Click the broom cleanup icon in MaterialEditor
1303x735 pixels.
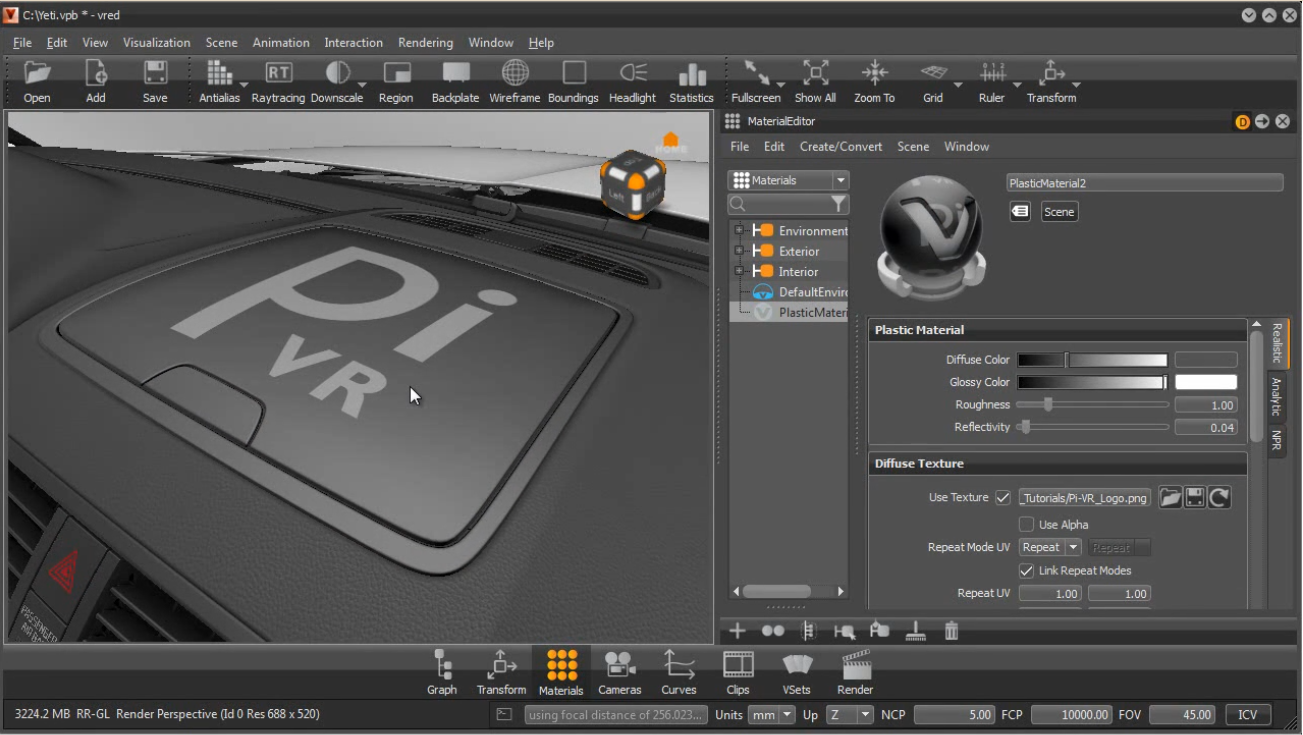click(915, 631)
